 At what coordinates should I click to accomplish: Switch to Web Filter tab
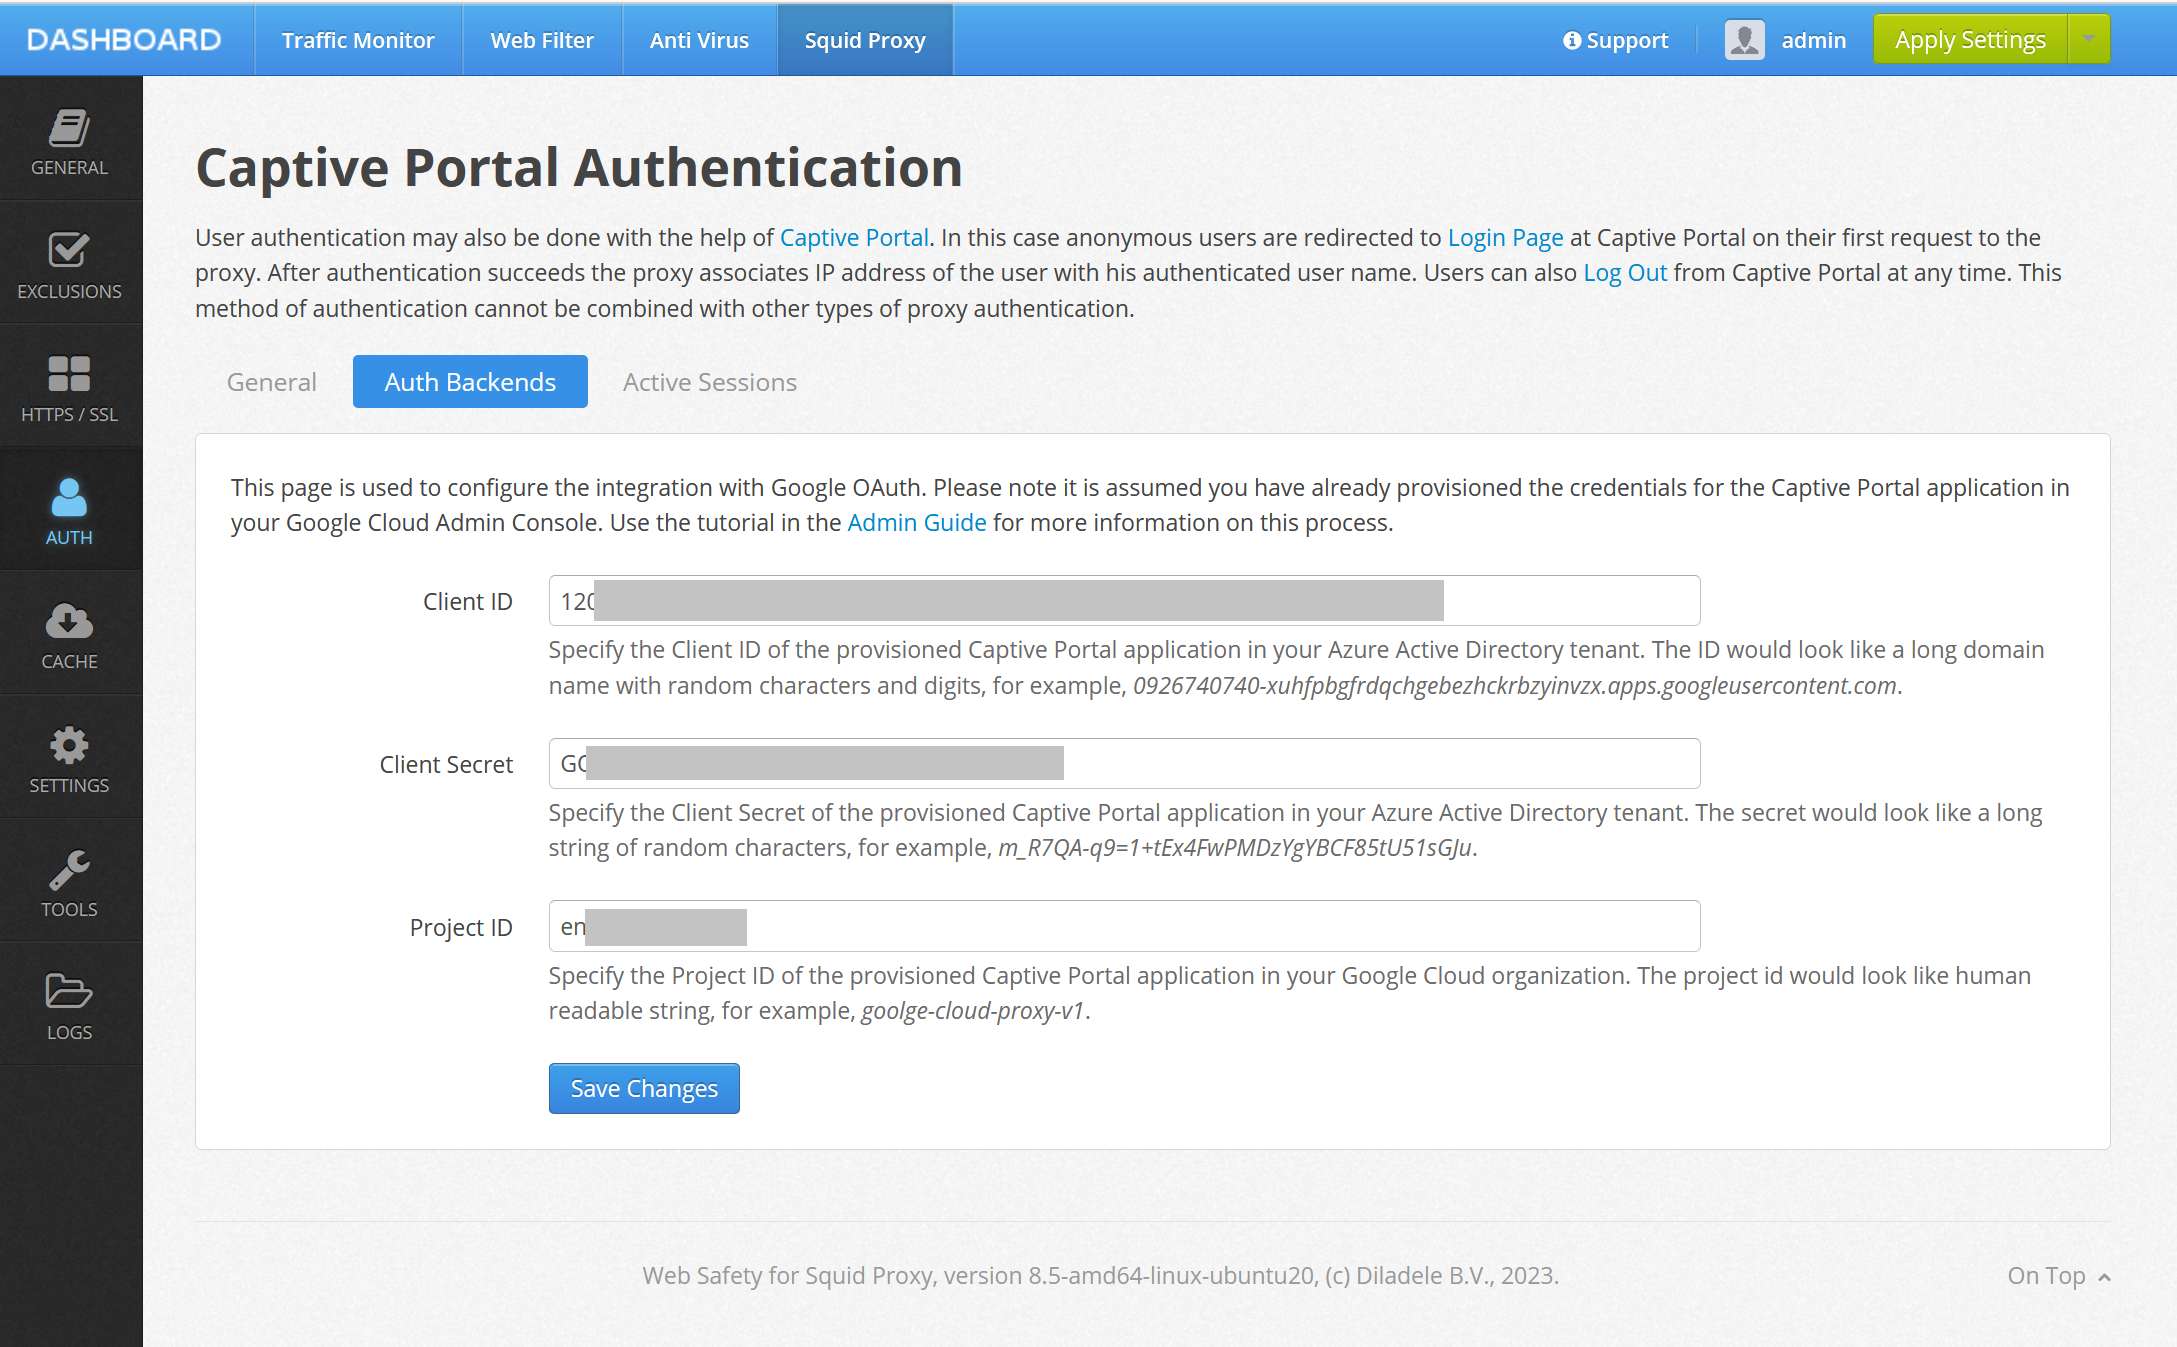pos(542,40)
